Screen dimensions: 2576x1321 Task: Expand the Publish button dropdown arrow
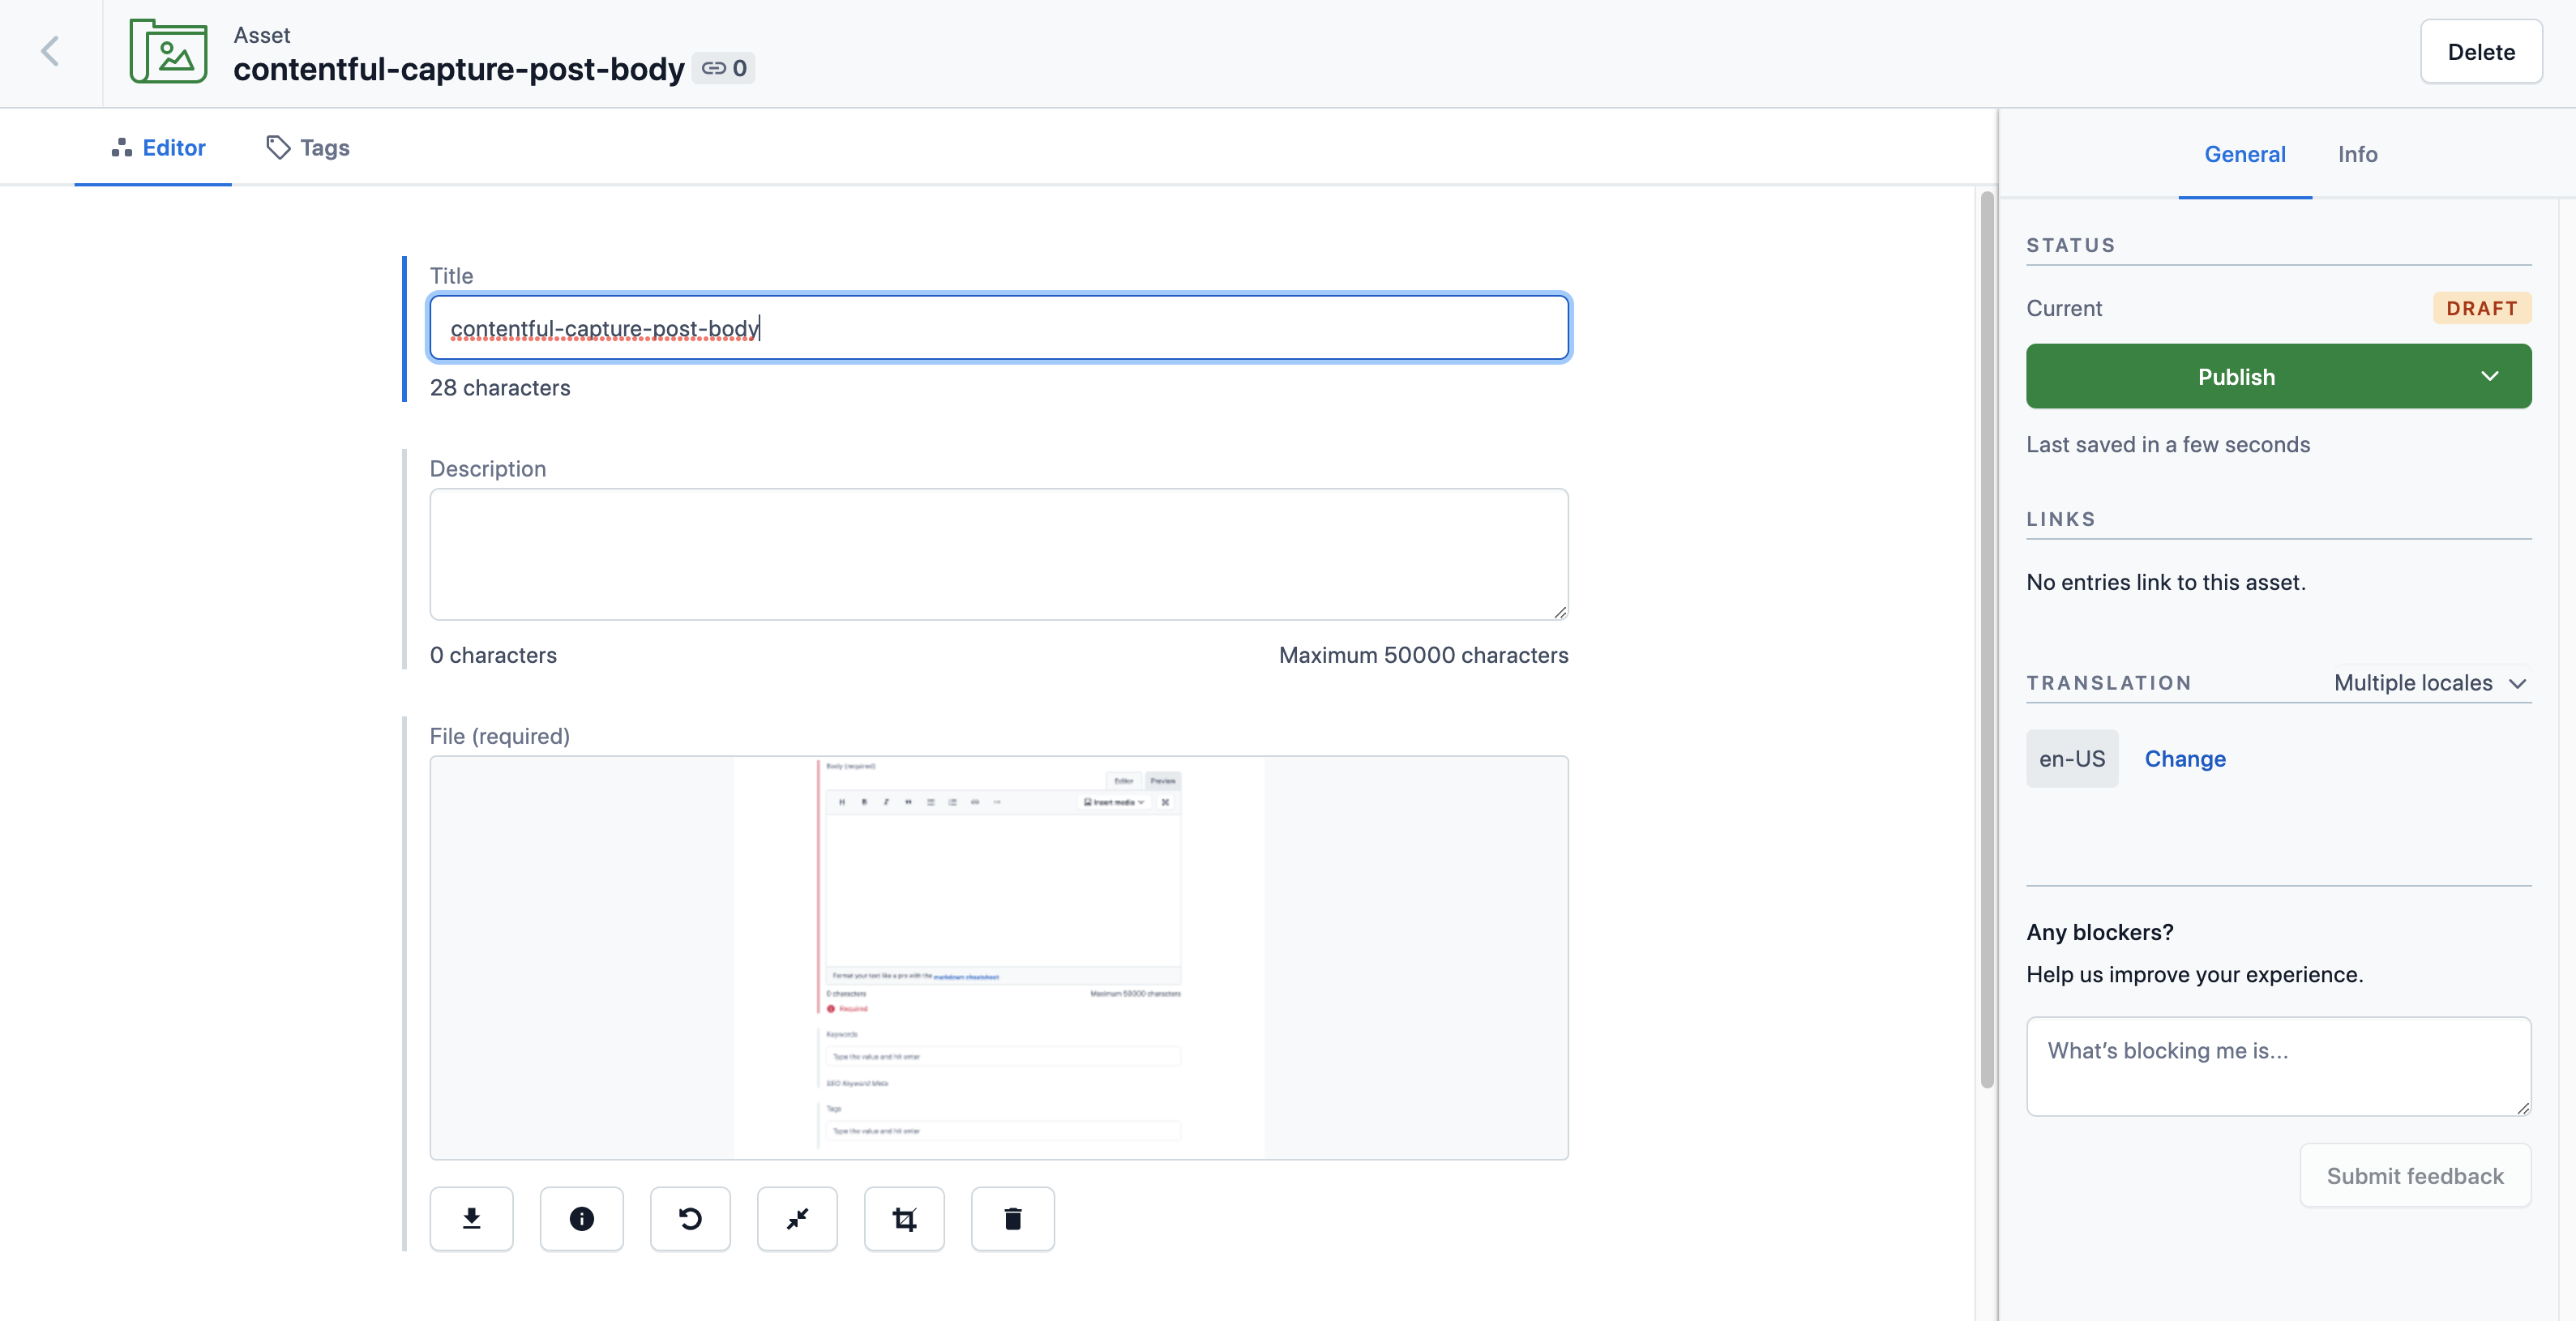pyautogui.click(x=2488, y=376)
